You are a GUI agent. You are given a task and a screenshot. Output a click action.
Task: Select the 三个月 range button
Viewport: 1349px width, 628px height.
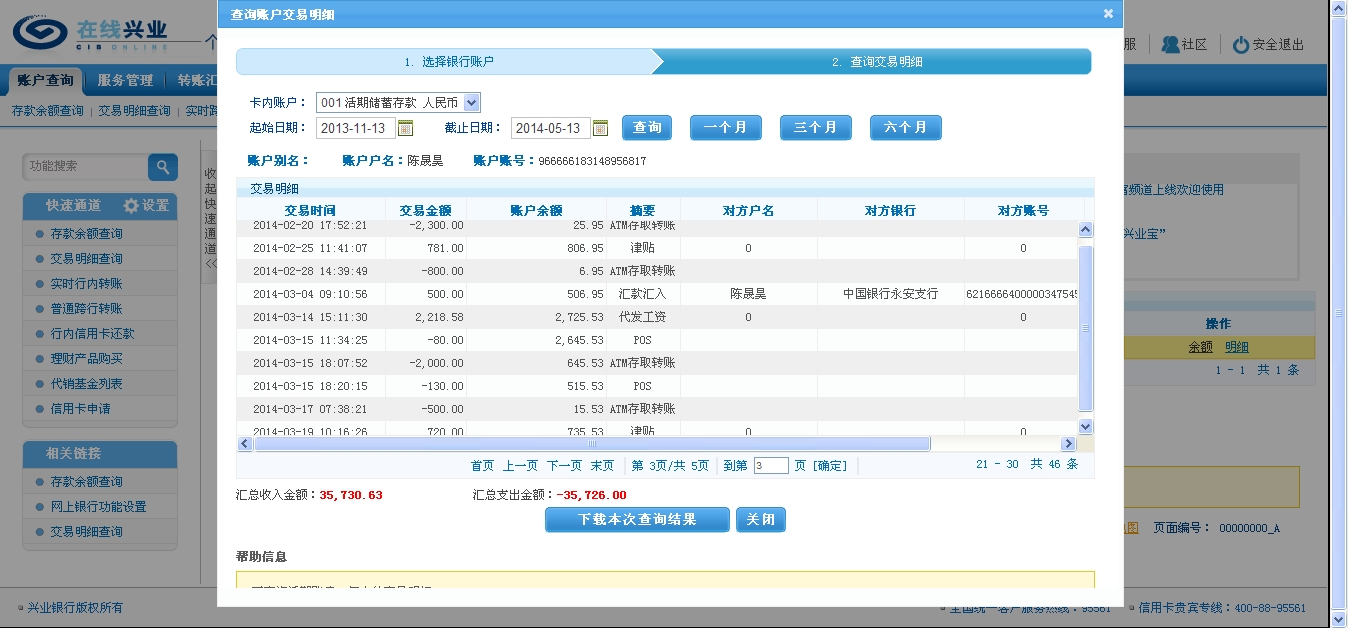(815, 128)
